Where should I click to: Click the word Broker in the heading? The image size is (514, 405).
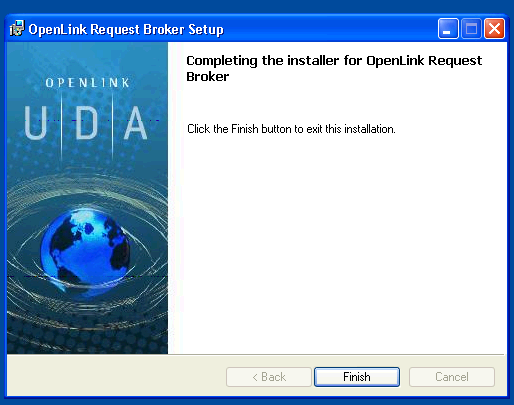(x=208, y=77)
